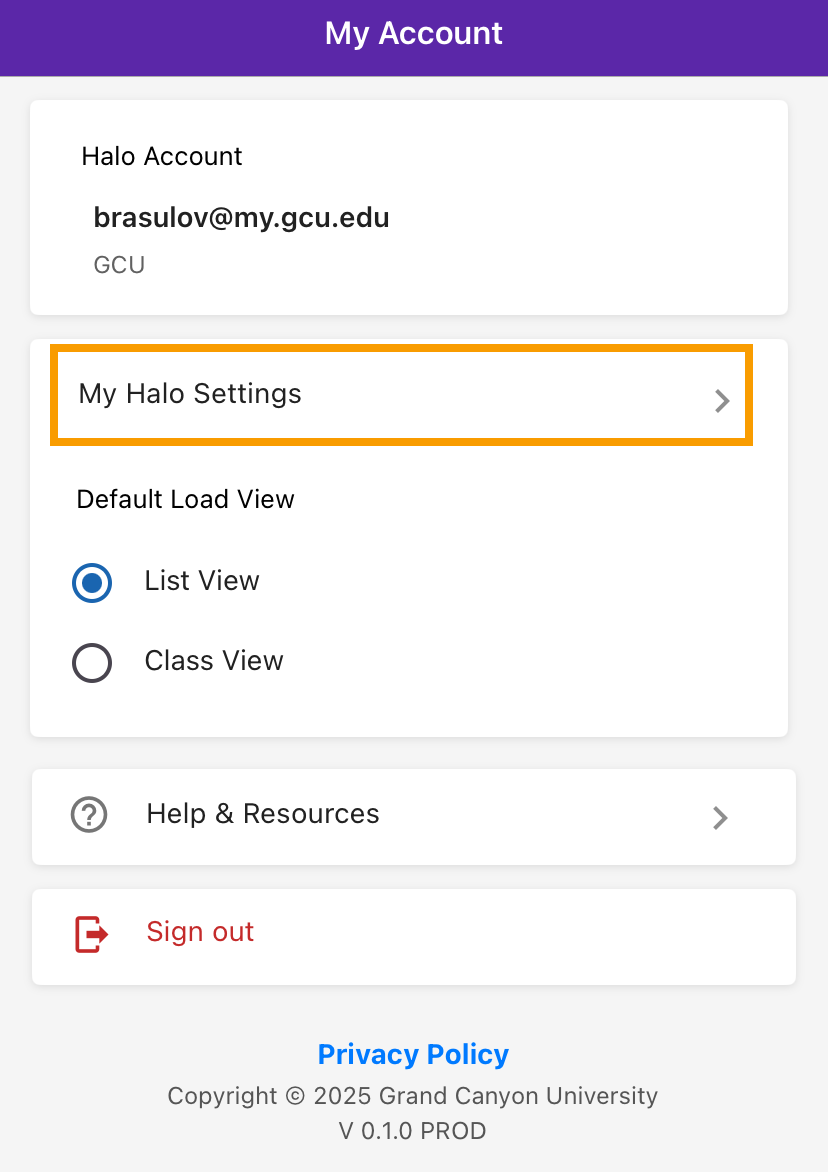
Task: Open the Help & Resources text entry
Action: pyautogui.click(x=263, y=813)
